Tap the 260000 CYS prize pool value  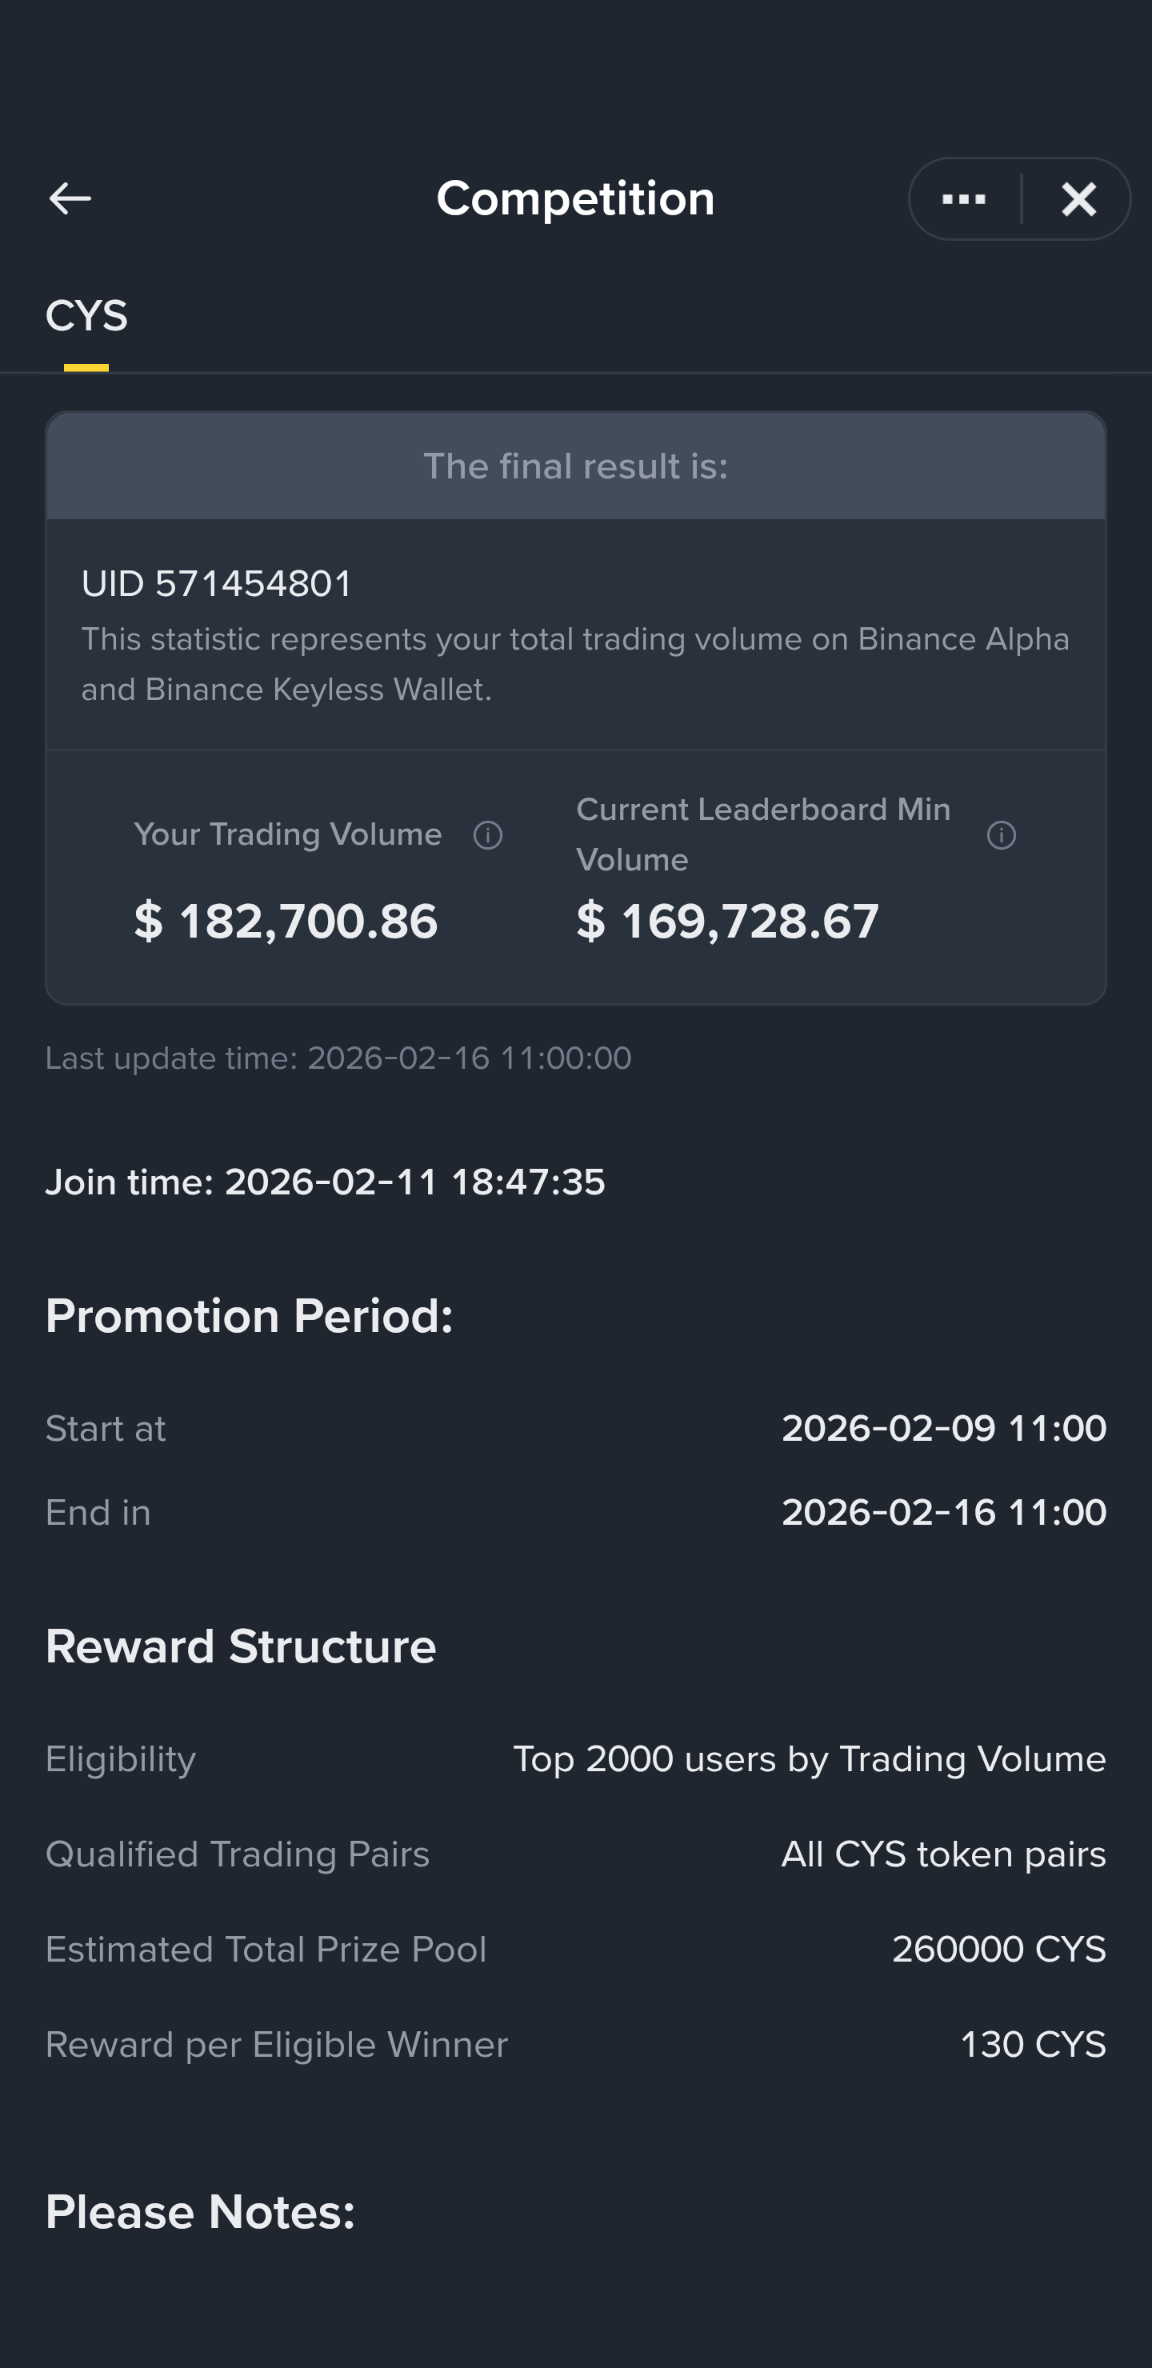(999, 1949)
